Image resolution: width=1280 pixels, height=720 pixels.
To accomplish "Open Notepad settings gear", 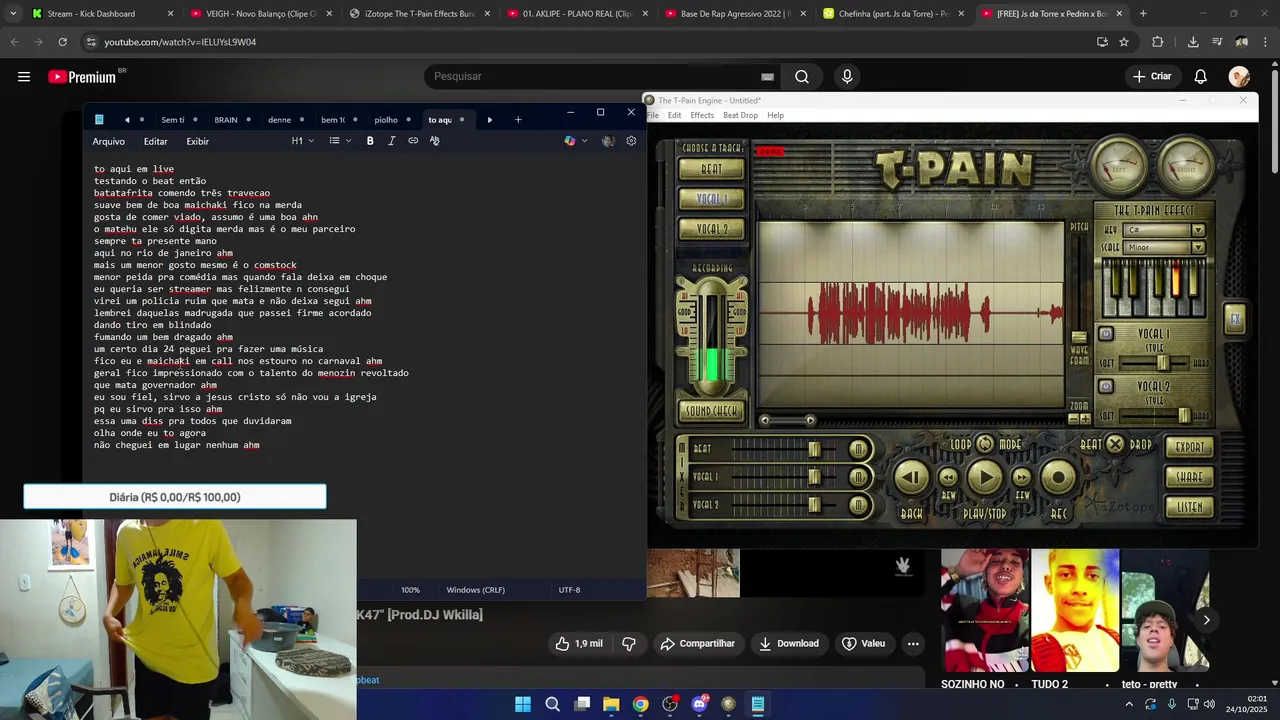I will pyautogui.click(x=631, y=141).
